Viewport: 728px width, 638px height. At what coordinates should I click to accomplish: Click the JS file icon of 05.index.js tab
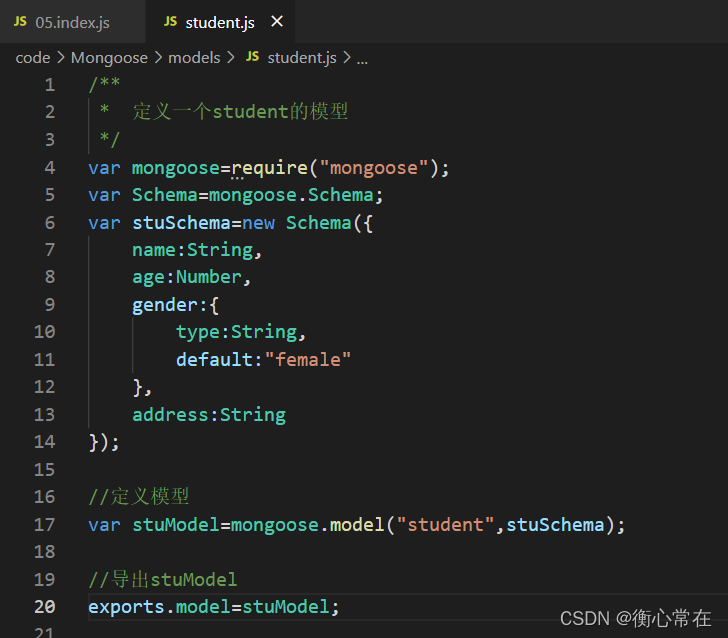click(x=20, y=21)
